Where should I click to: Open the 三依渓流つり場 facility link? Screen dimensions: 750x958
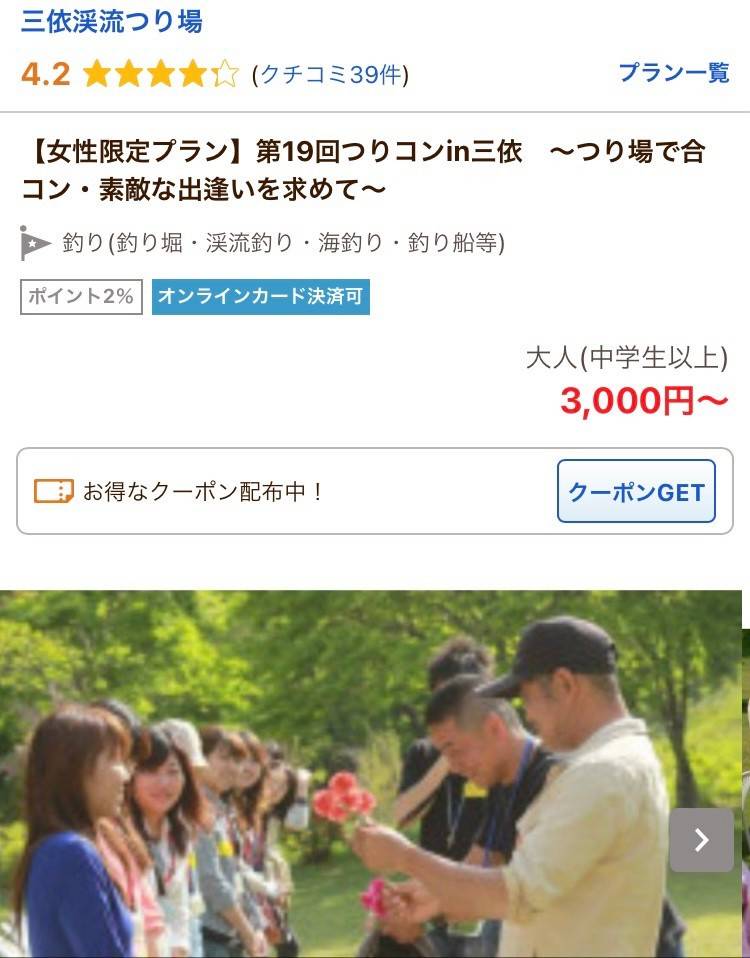tap(112, 23)
